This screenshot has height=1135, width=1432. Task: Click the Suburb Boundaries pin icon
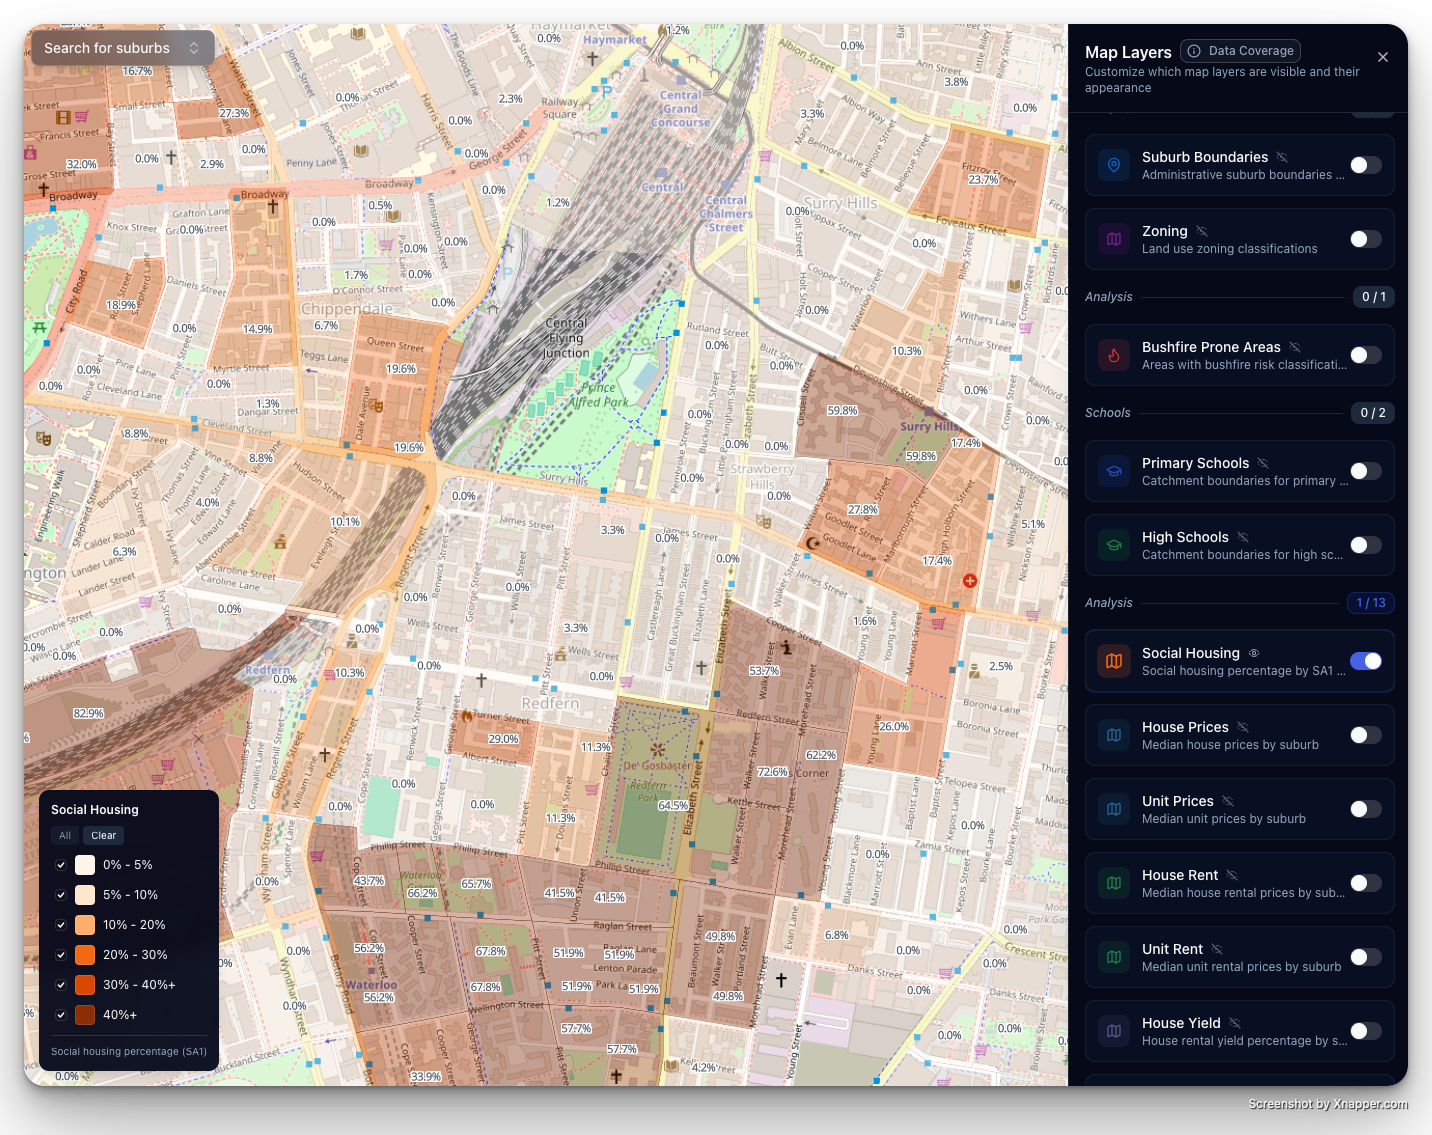tap(1114, 165)
